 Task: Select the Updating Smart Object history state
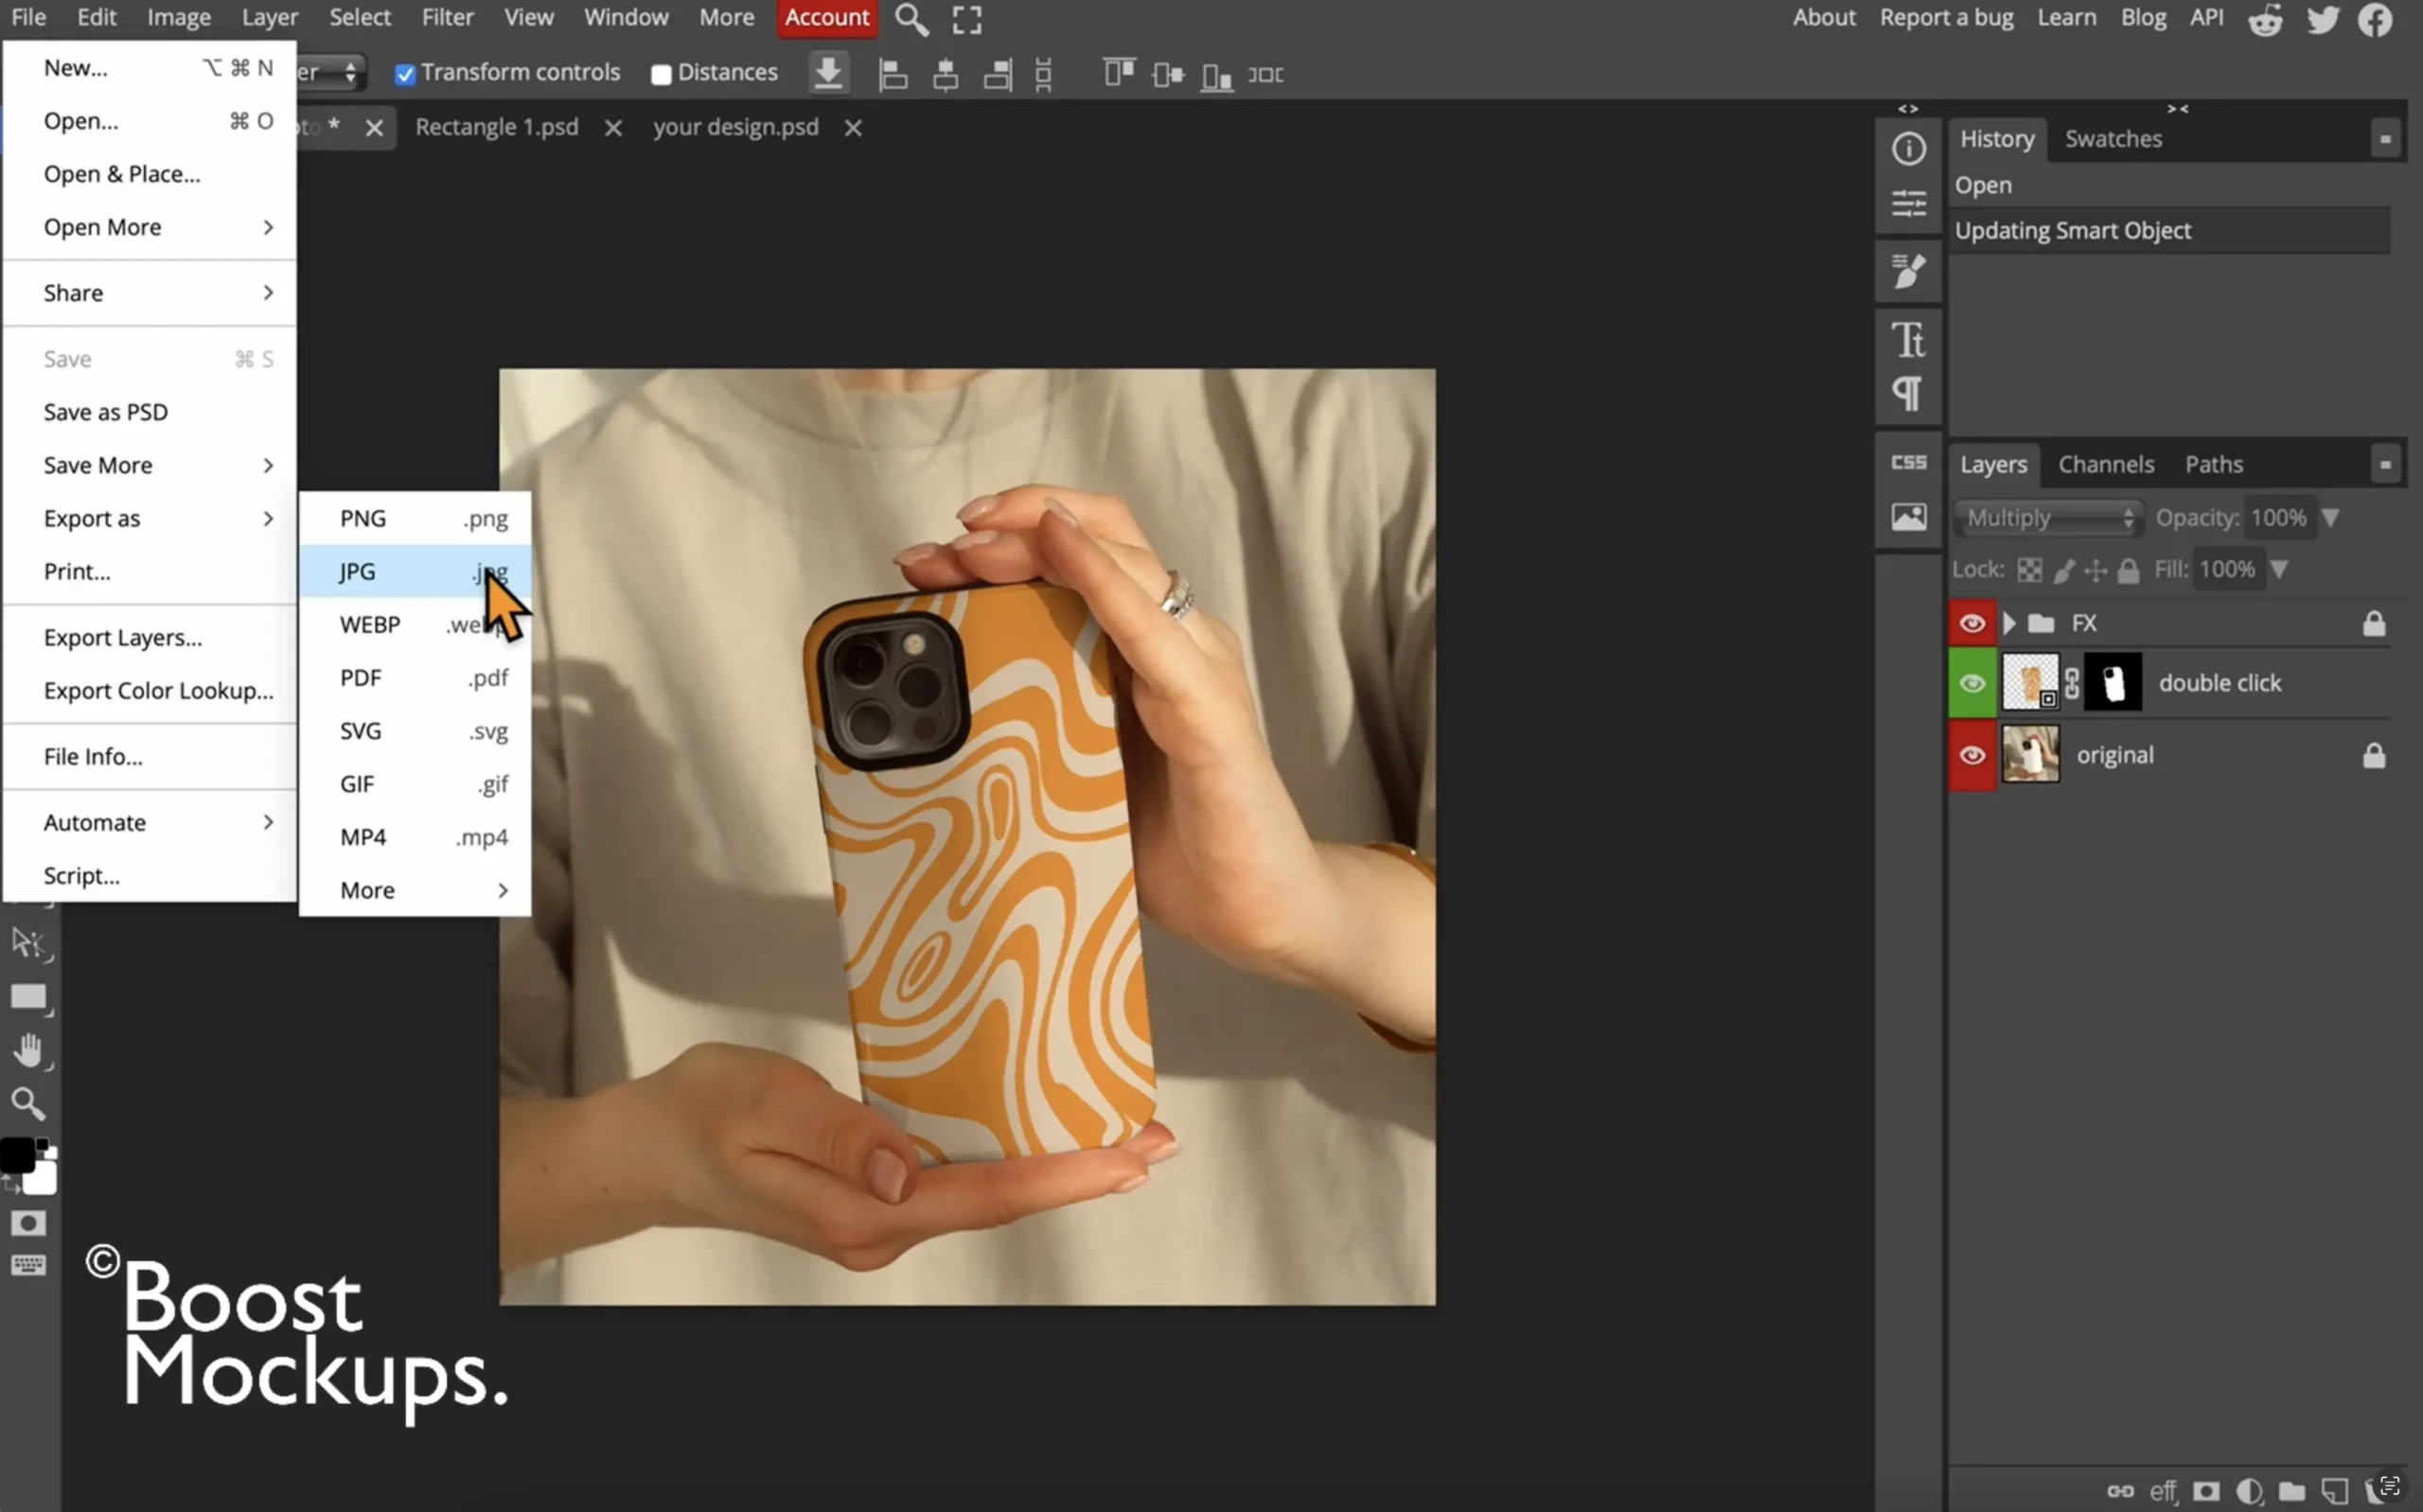click(2168, 231)
